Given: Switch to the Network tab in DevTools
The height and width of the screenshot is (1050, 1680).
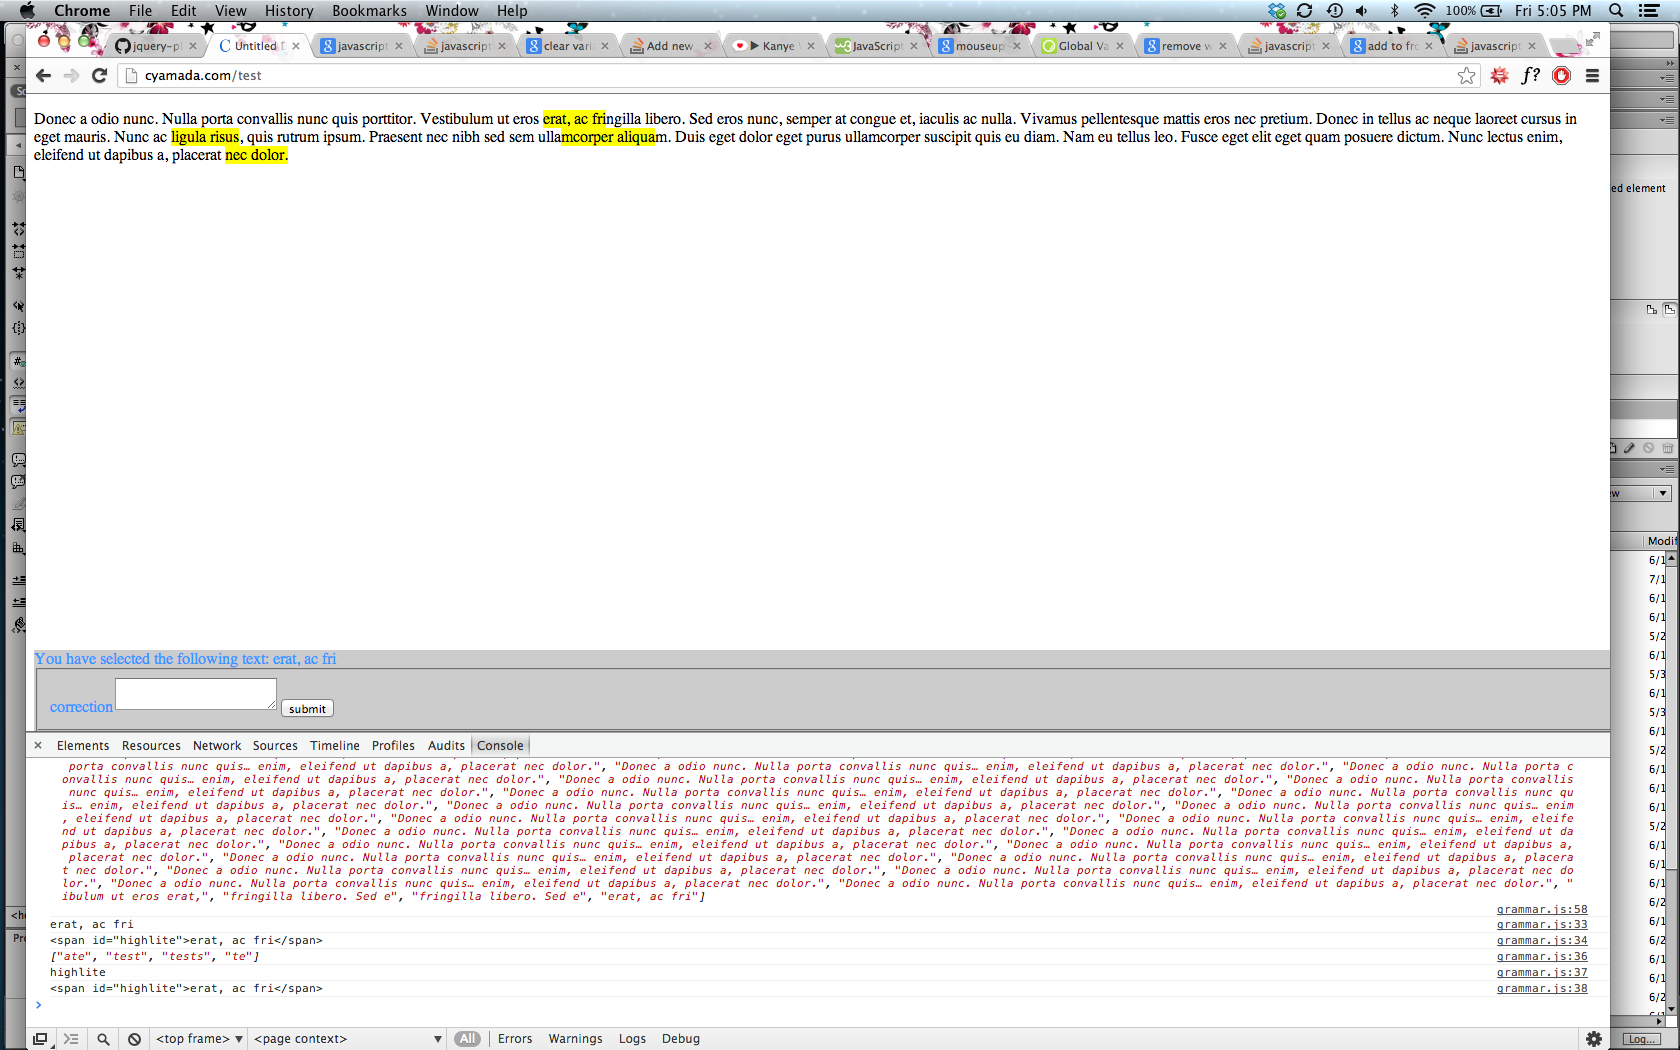Looking at the screenshot, I should pos(216,745).
